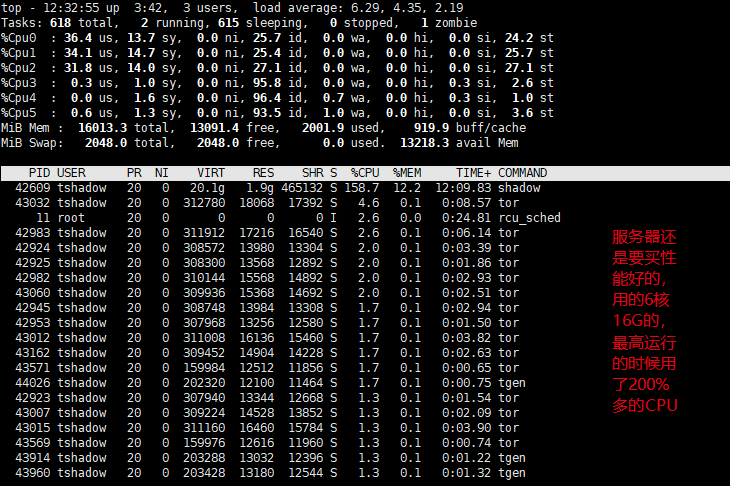This screenshot has height=486, width=730.
Task: Click the %Cpu4 label
Action: pyautogui.click(x=19, y=98)
